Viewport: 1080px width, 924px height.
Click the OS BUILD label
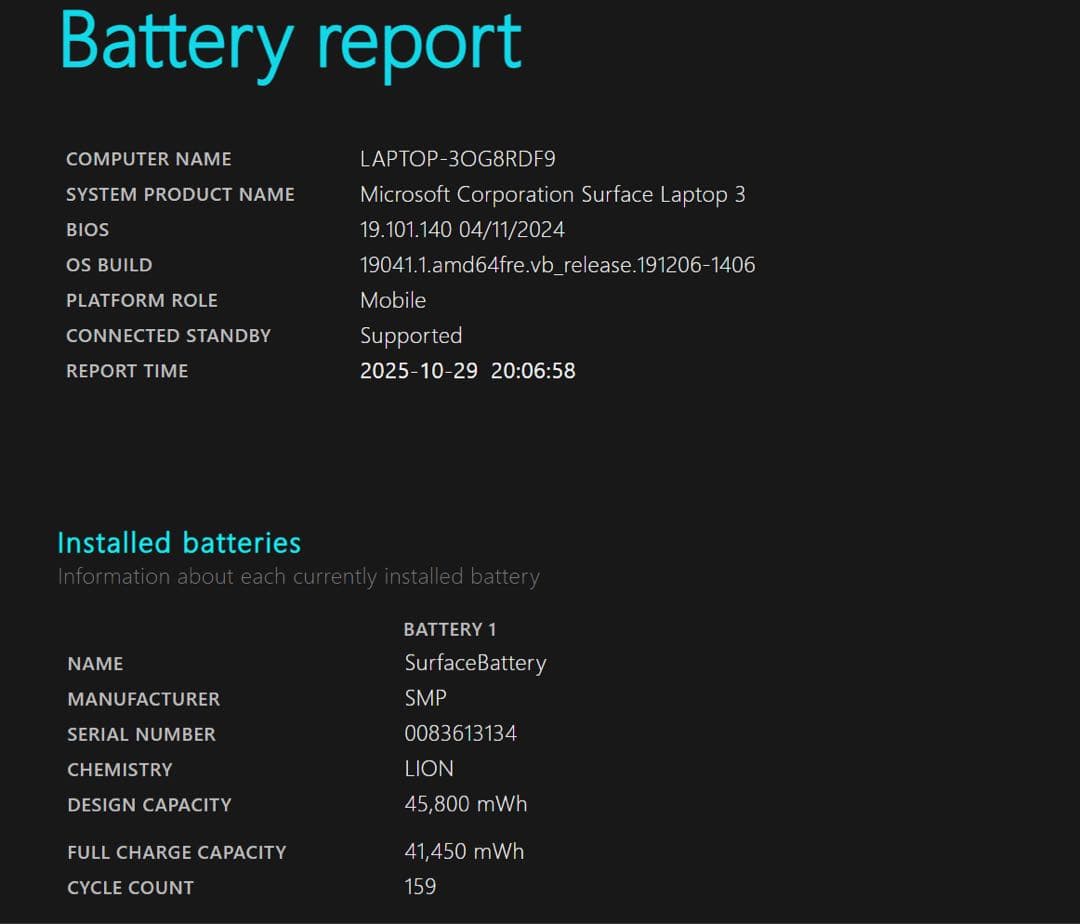(108, 265)
